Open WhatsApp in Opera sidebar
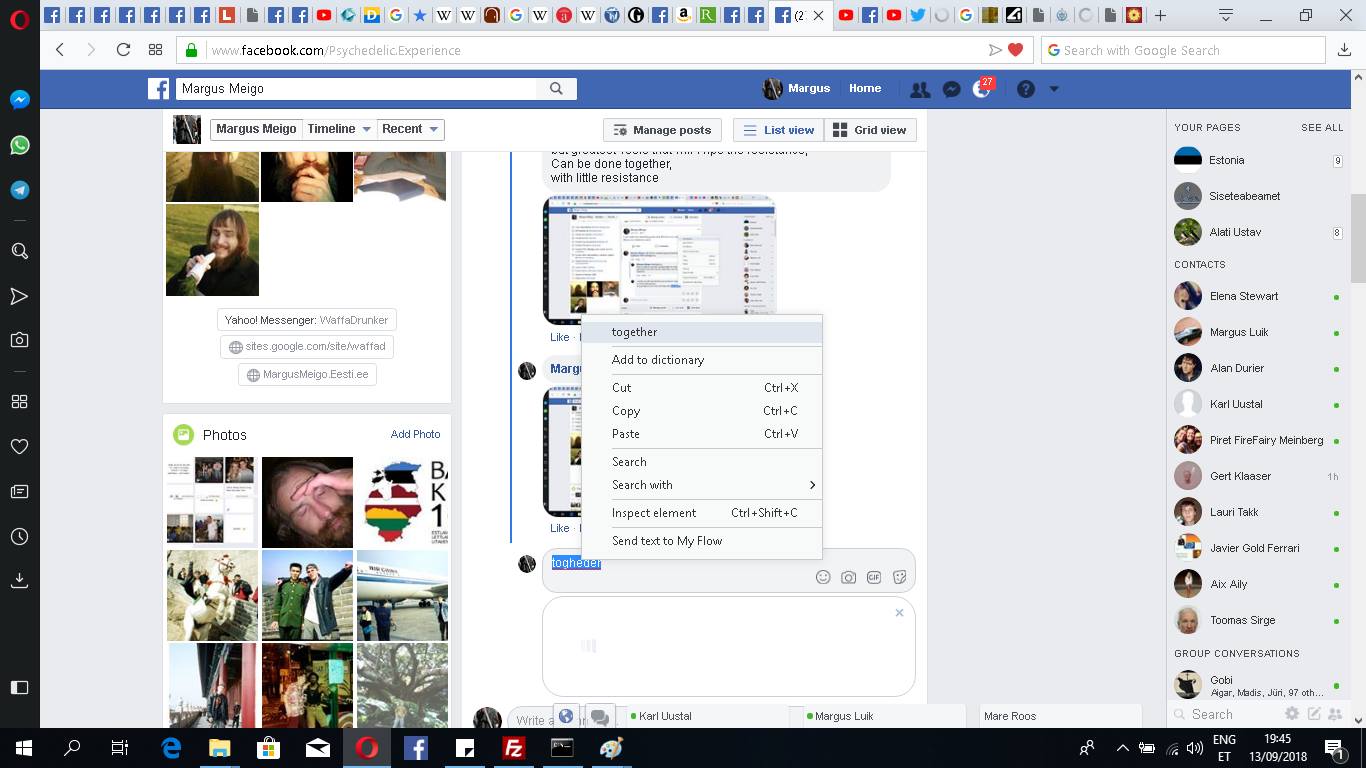Image resolution: width=1366 pixels, height=768 pixels. (19, 145)
